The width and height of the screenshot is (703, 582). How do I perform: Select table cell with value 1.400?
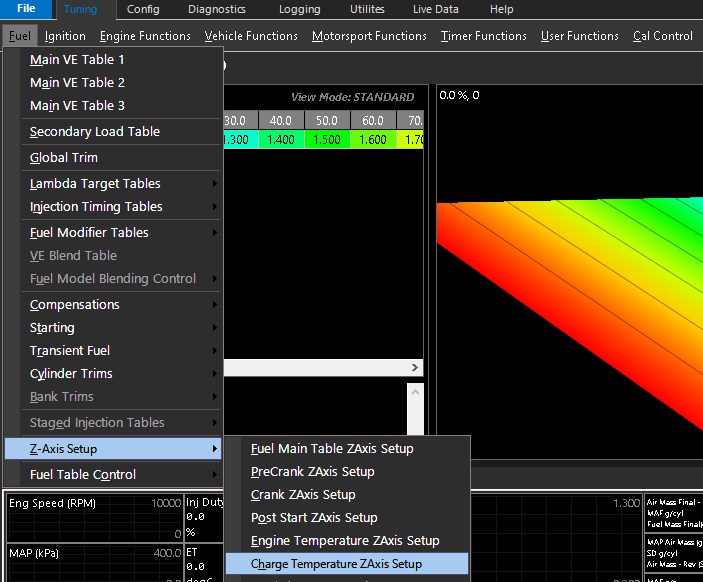point(281,139)
